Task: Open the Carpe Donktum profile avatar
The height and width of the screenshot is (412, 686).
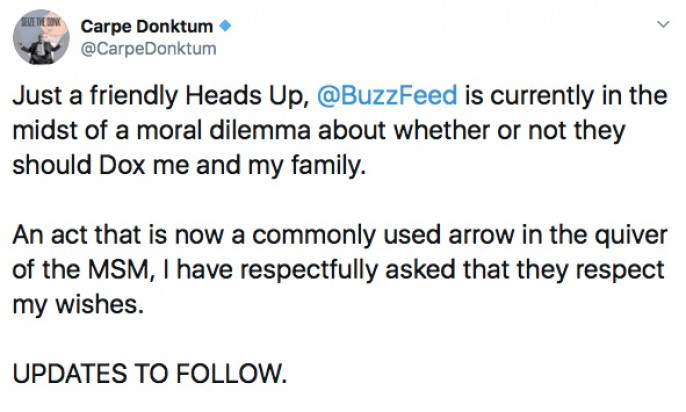Action: [41, 37]
